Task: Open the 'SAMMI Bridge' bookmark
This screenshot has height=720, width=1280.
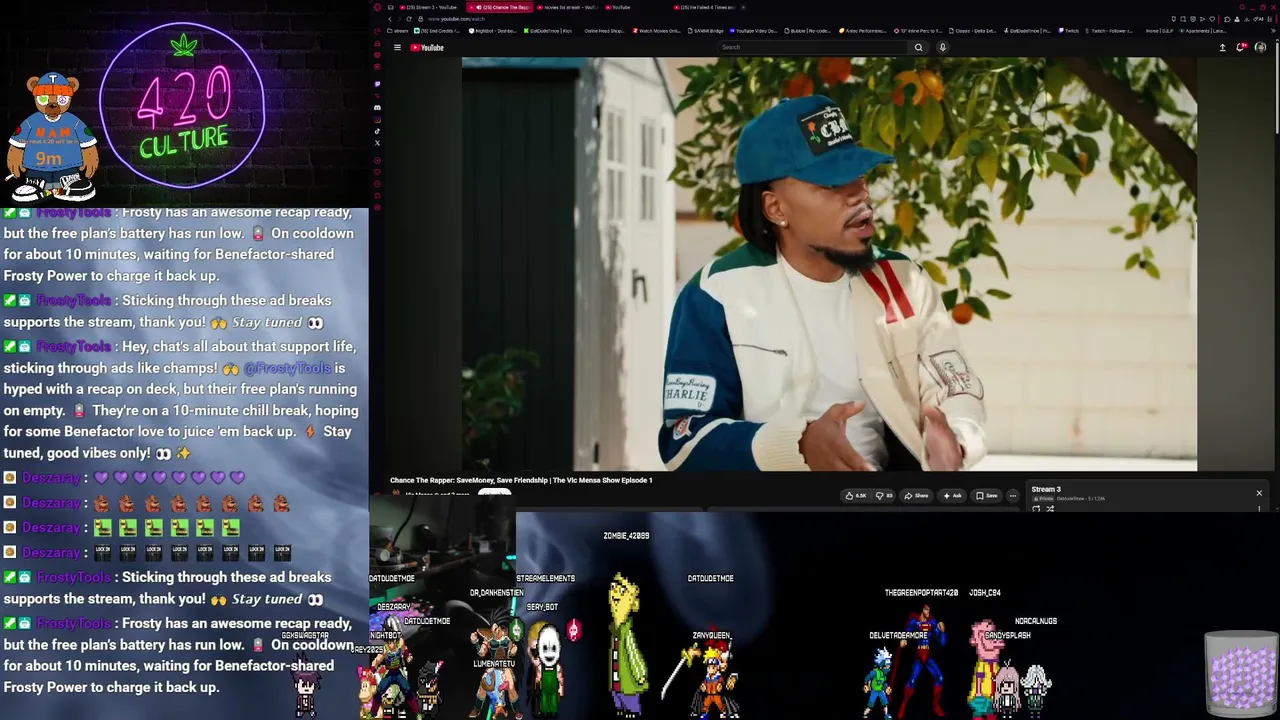Action: click(x=706, y=31)
